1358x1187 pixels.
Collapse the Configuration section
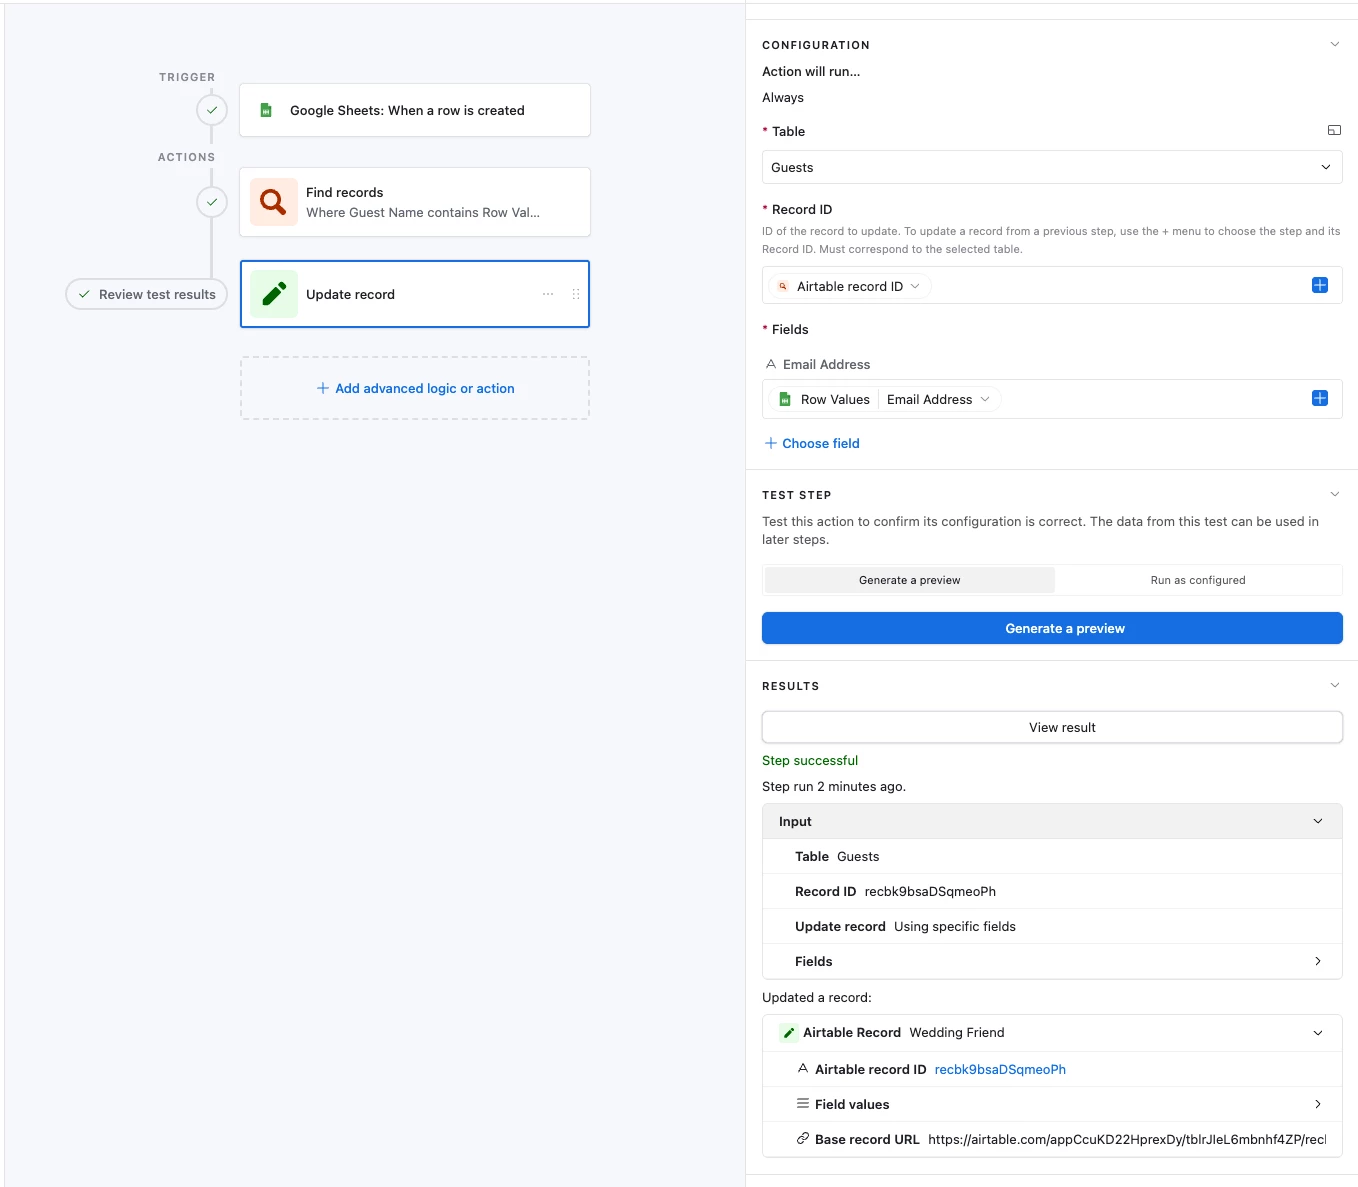[1334, 44]
